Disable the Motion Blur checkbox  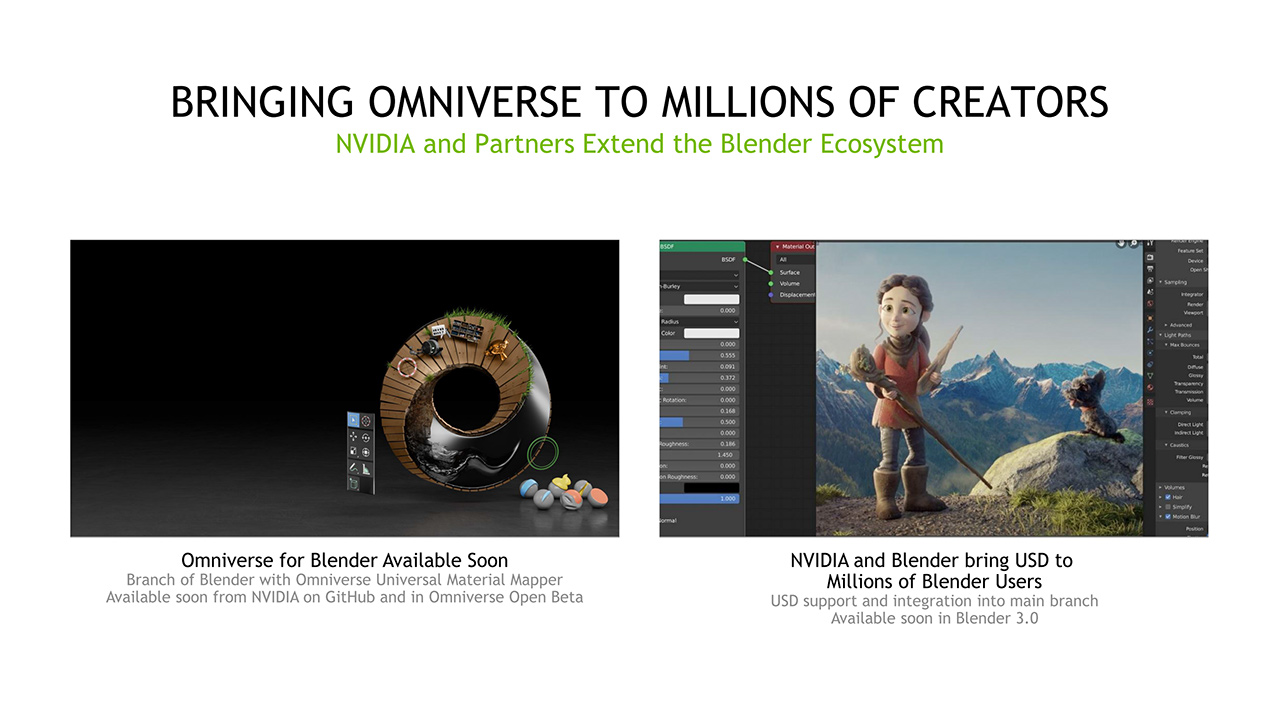[1168, 517]
